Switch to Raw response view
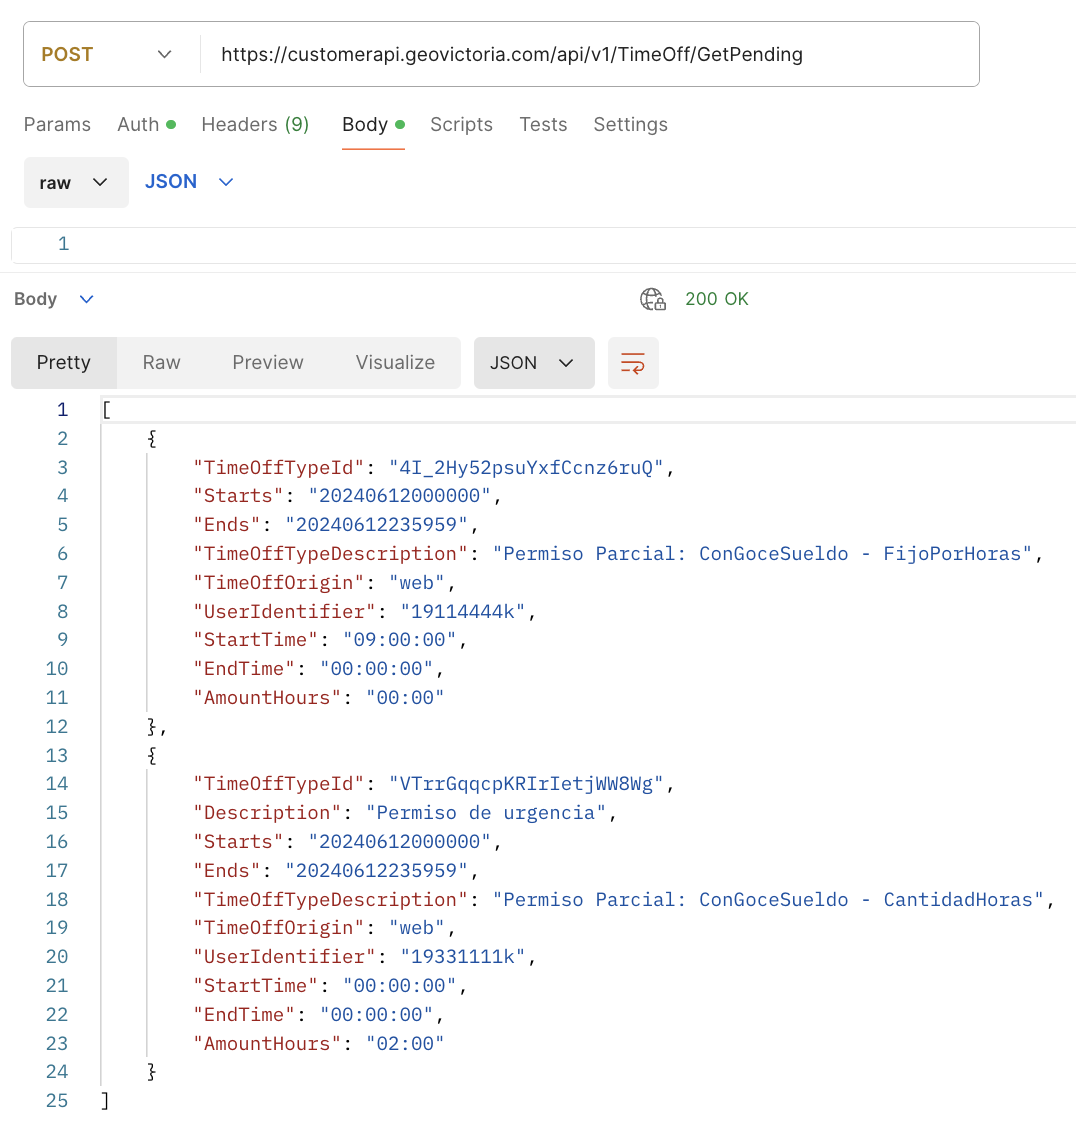Screen dimensions: 1076x1140 click(x=161, y=363)
